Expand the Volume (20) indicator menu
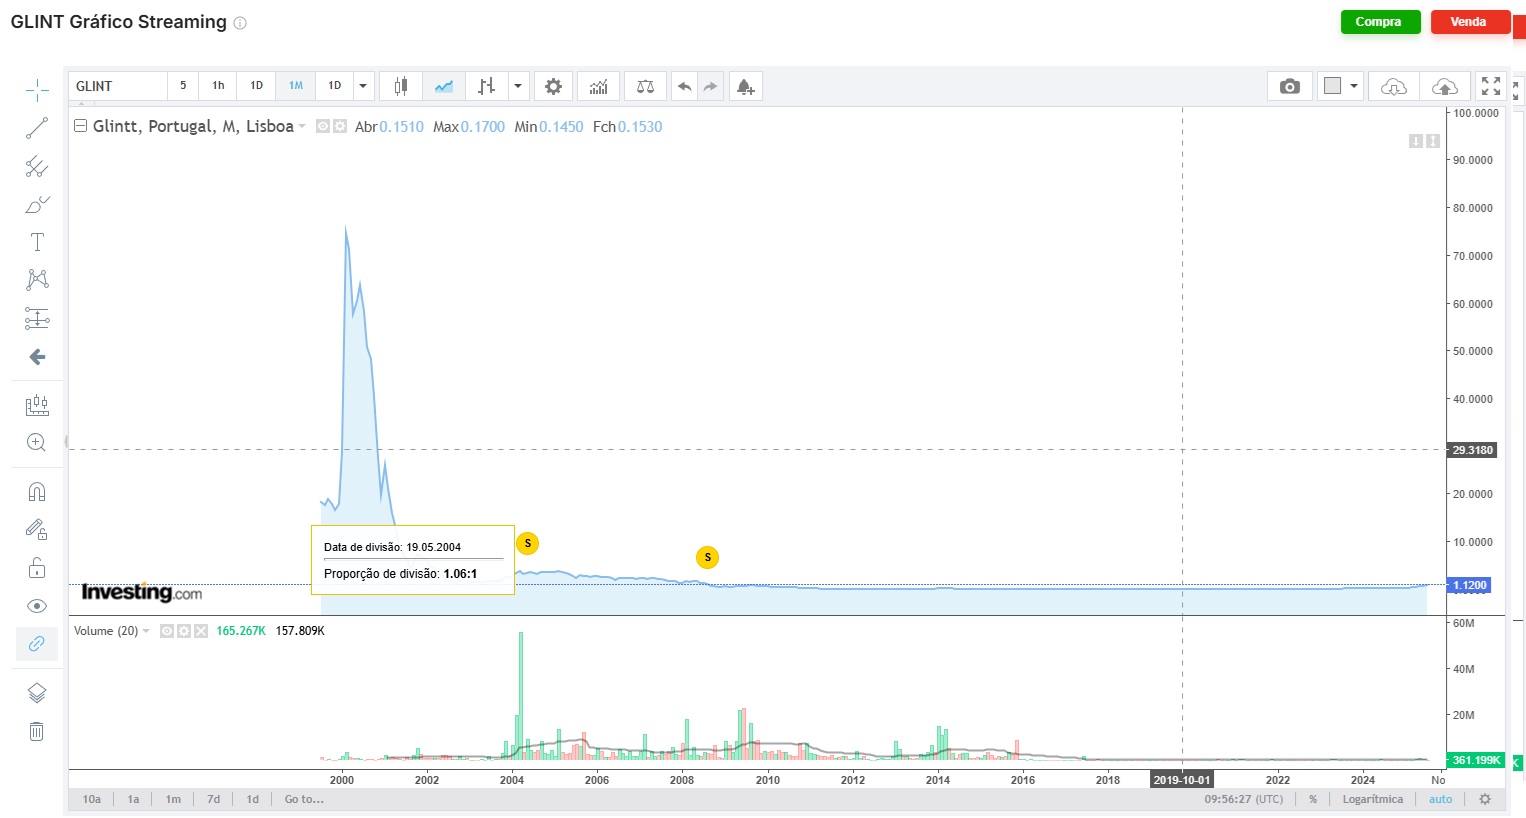This screenshot has height=818, width=1526. 146,631
